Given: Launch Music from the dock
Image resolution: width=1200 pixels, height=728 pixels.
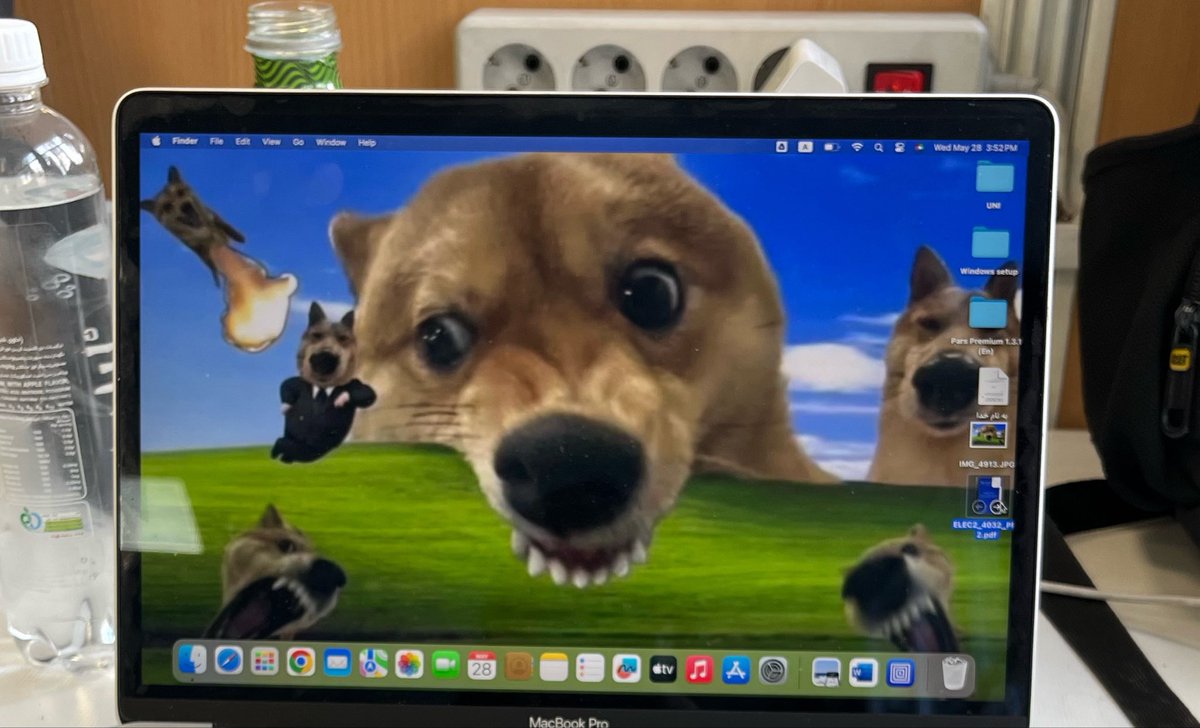Looking at the screenshot, I should click(x=699, y=670).
